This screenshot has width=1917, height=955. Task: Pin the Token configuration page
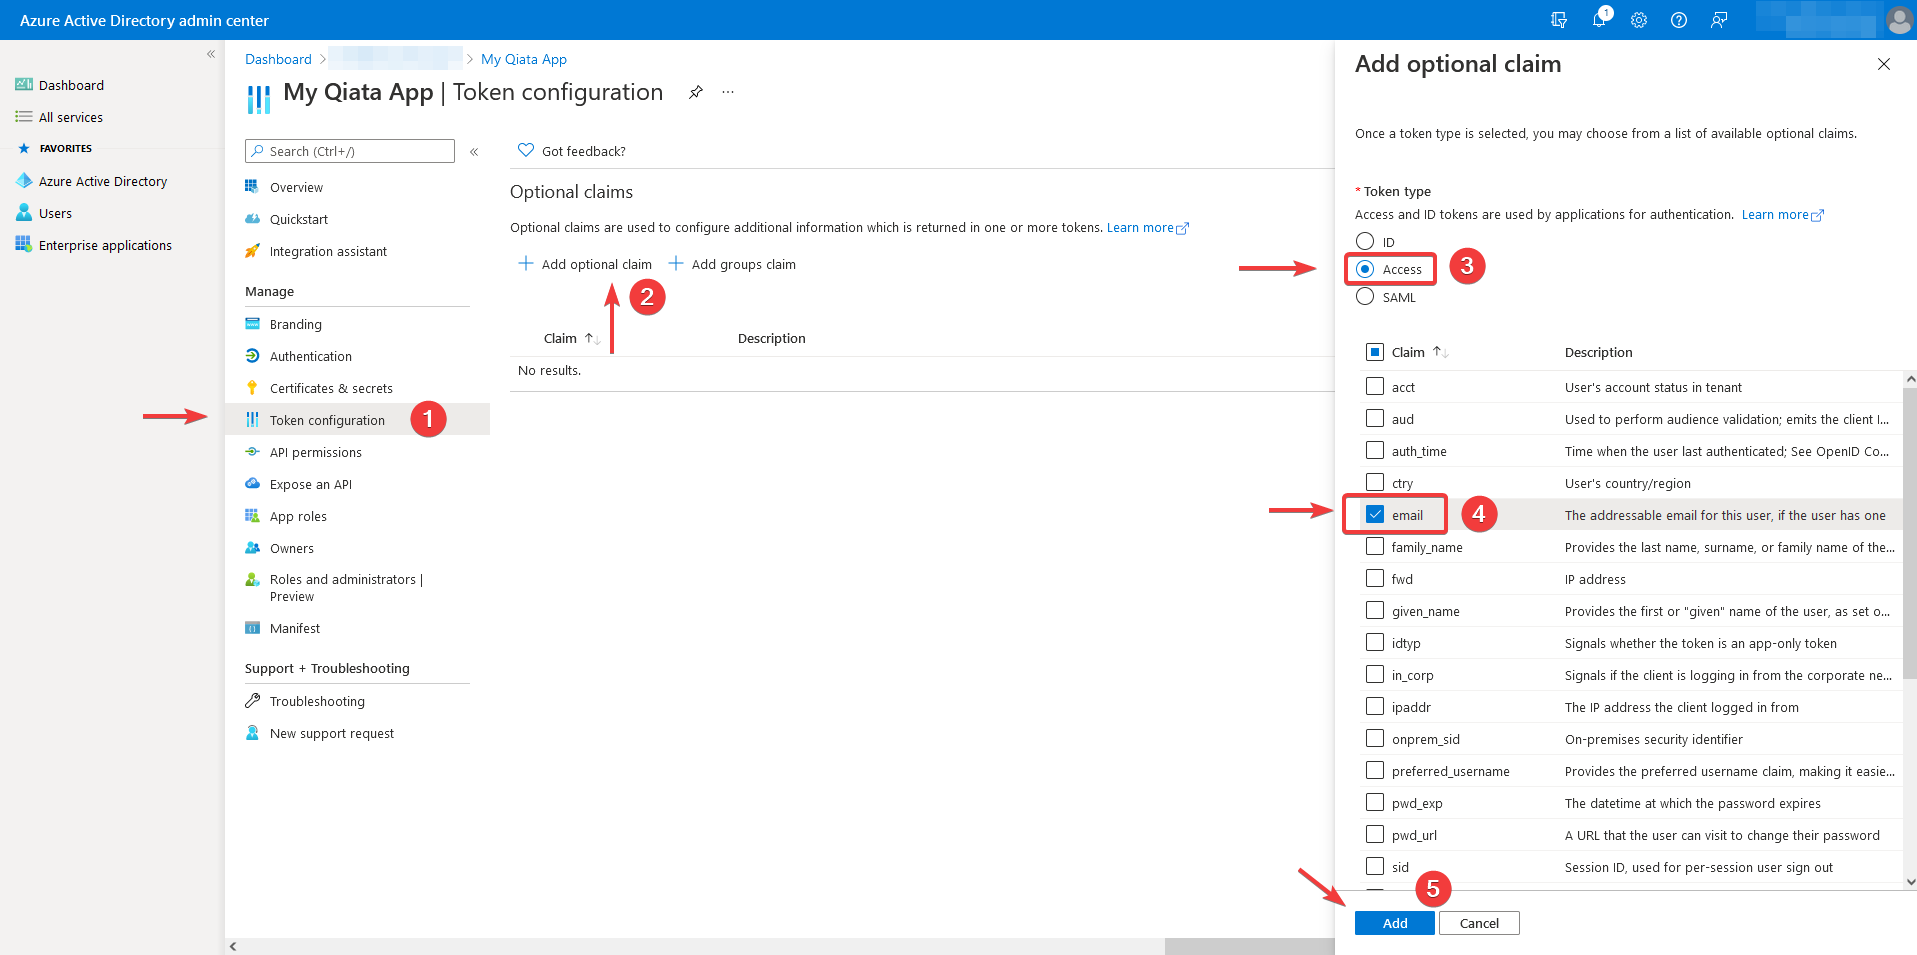click(x=695, y=91)
